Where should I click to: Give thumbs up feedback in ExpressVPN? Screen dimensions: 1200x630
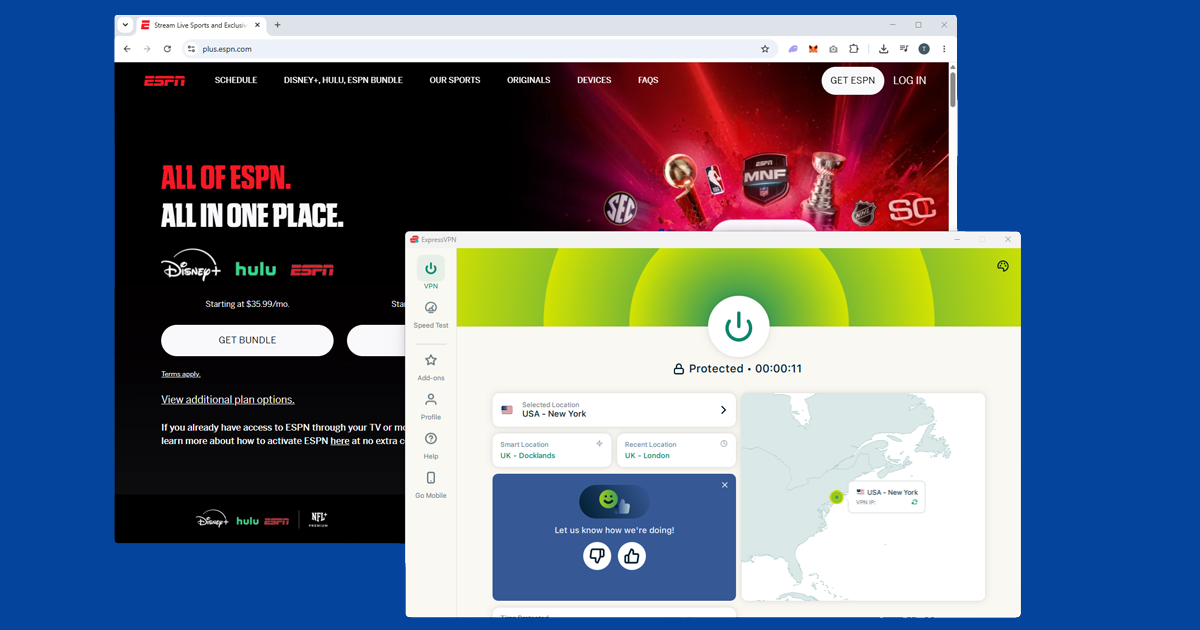632,556
